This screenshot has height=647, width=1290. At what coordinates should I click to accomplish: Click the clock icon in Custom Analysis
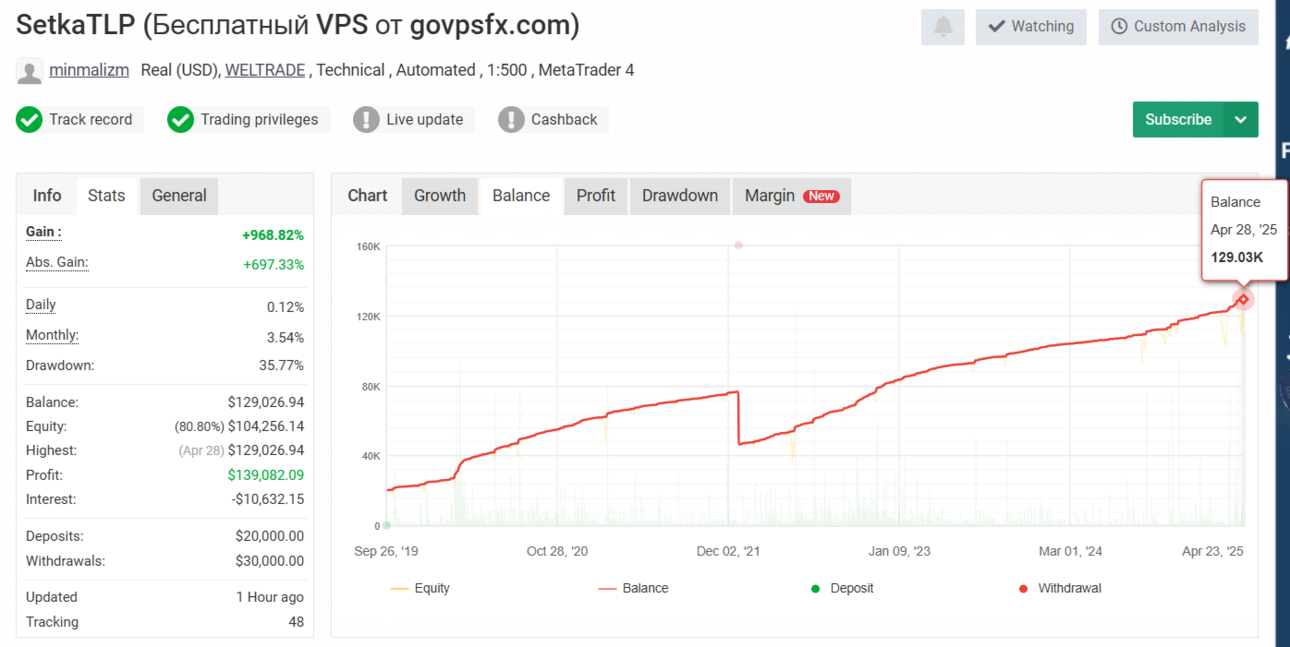pyautogui.click(x=1119, y=27)
